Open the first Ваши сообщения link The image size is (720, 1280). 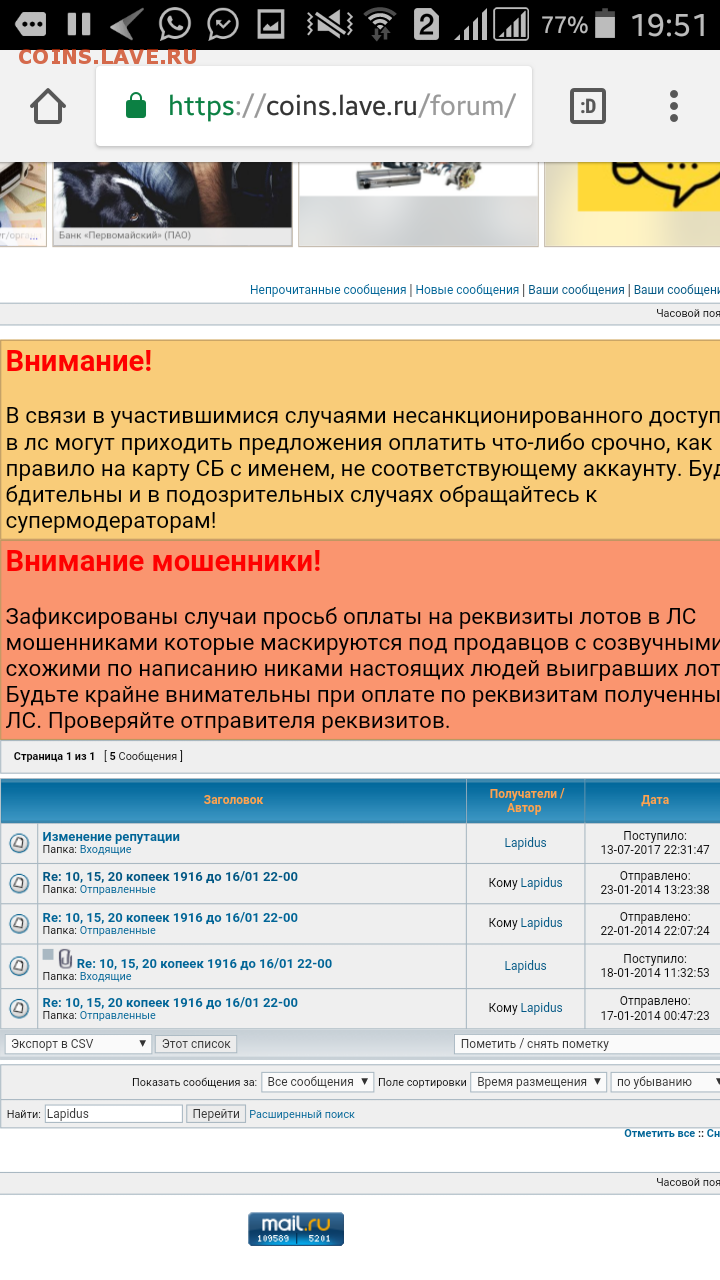tap(576, 290)
